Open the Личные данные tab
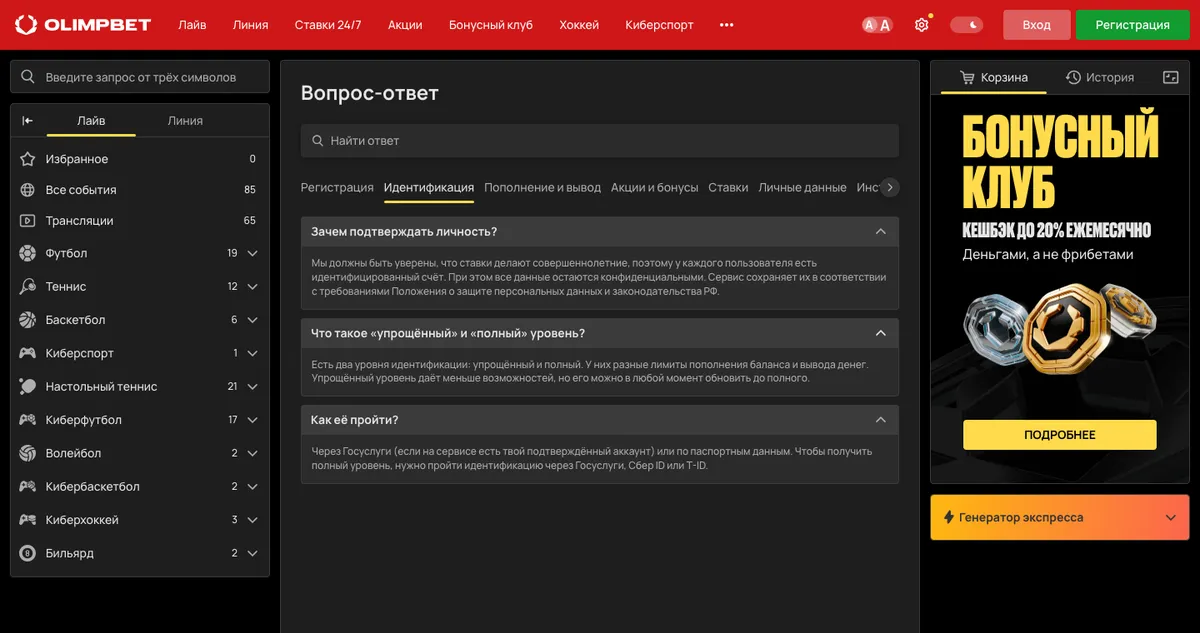The image size is (1200, 633). (x=802, y=187)
